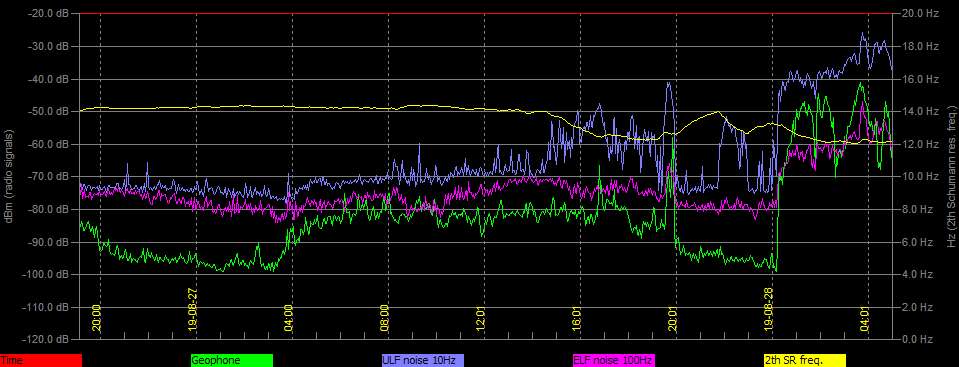Click the -40.0 dB axis label

[x=48, y=79]
